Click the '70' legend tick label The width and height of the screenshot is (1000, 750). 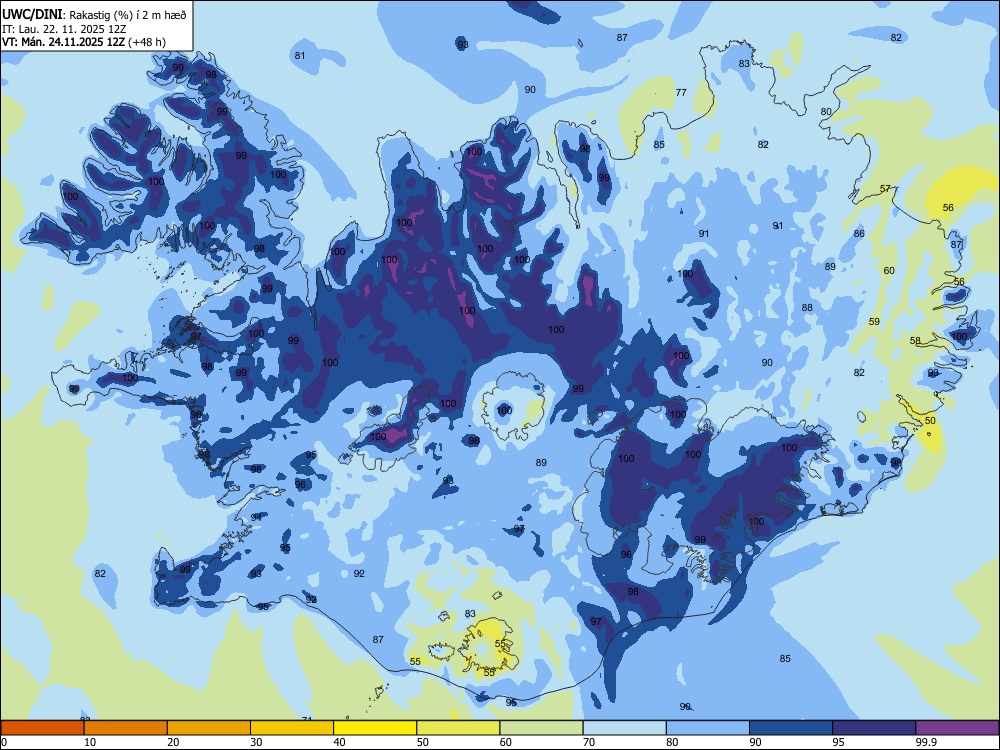[x=589, y=742]
